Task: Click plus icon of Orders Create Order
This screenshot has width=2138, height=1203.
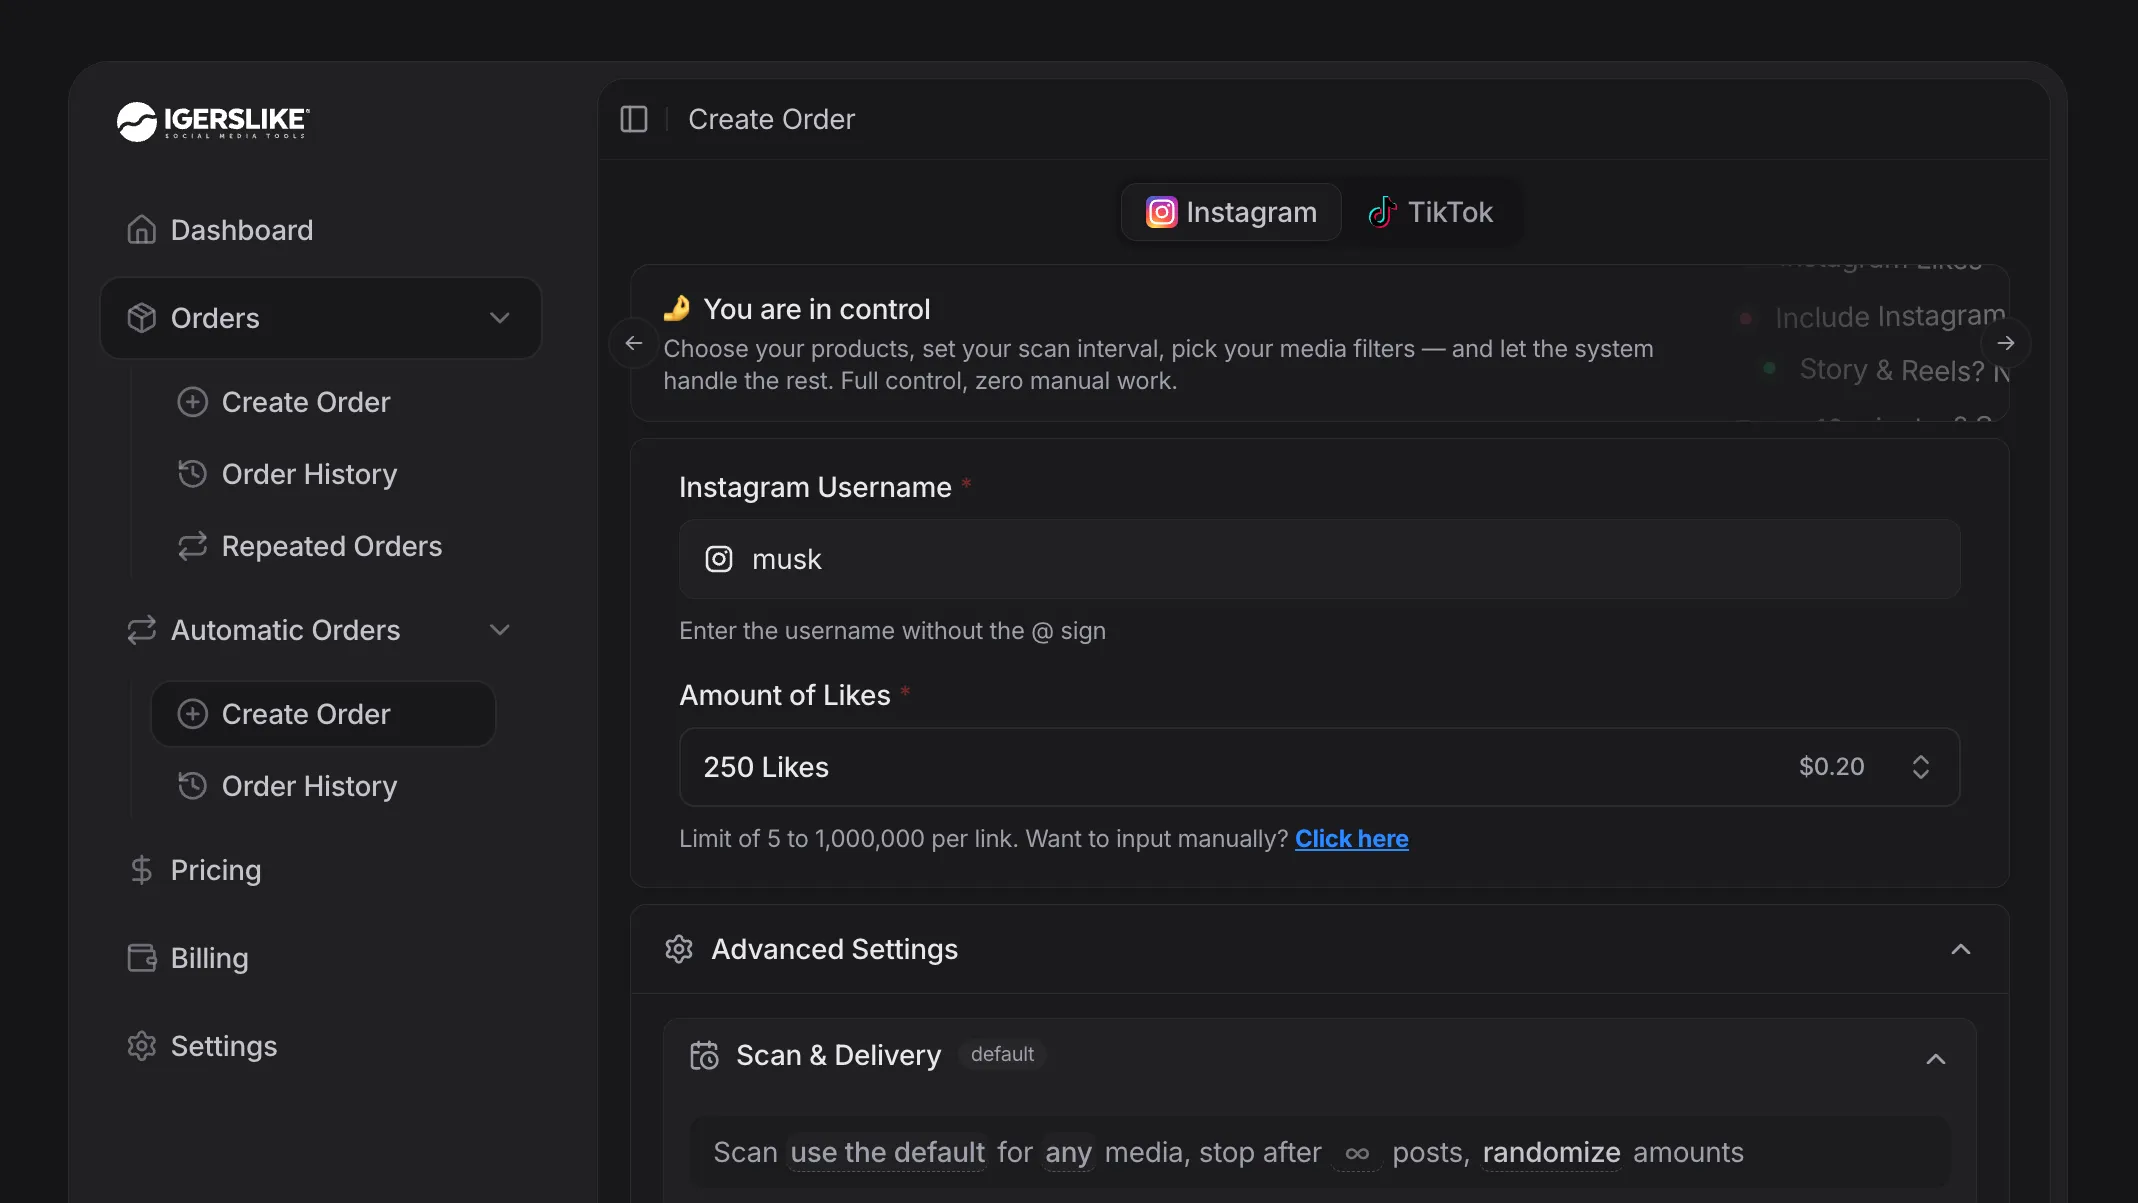Action: (192, 402)
